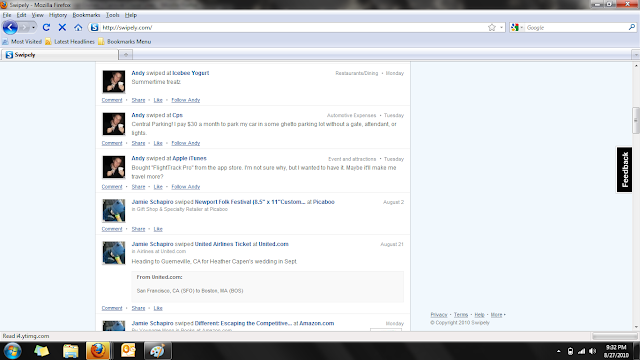The height and width of the screenshot is (360, 640).
Task: Open the File menu
Action: click(x=7, y=15)
